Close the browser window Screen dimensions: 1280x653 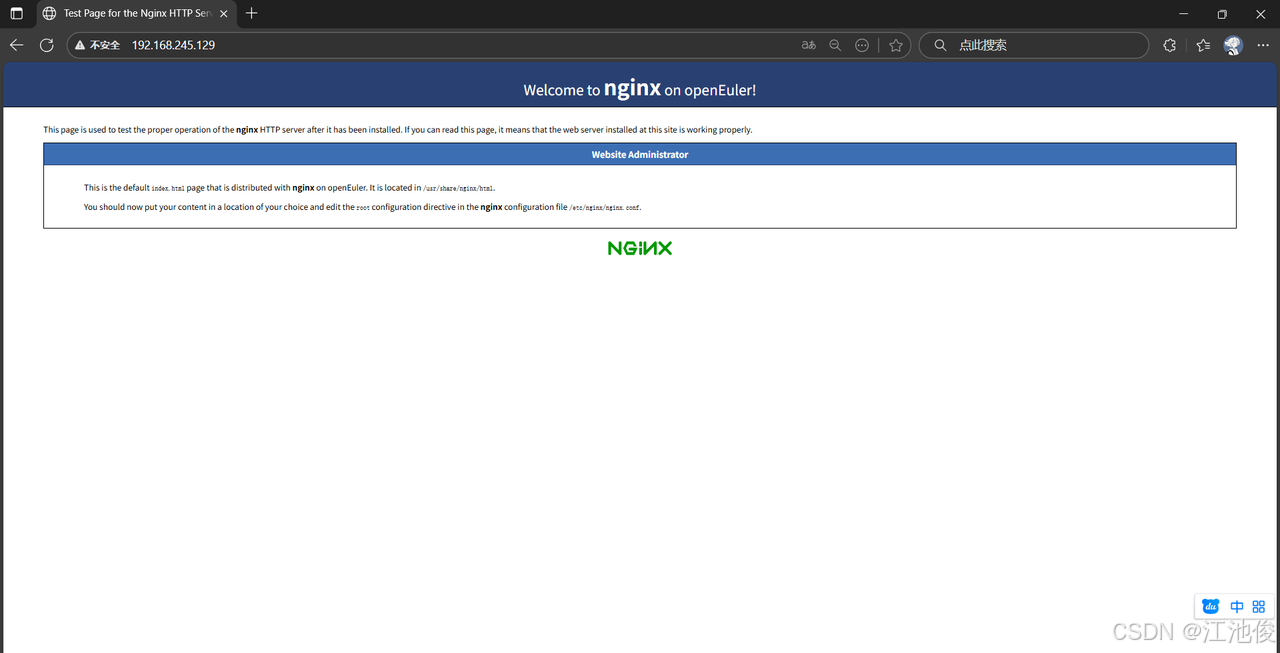(x=1261, y=14)
